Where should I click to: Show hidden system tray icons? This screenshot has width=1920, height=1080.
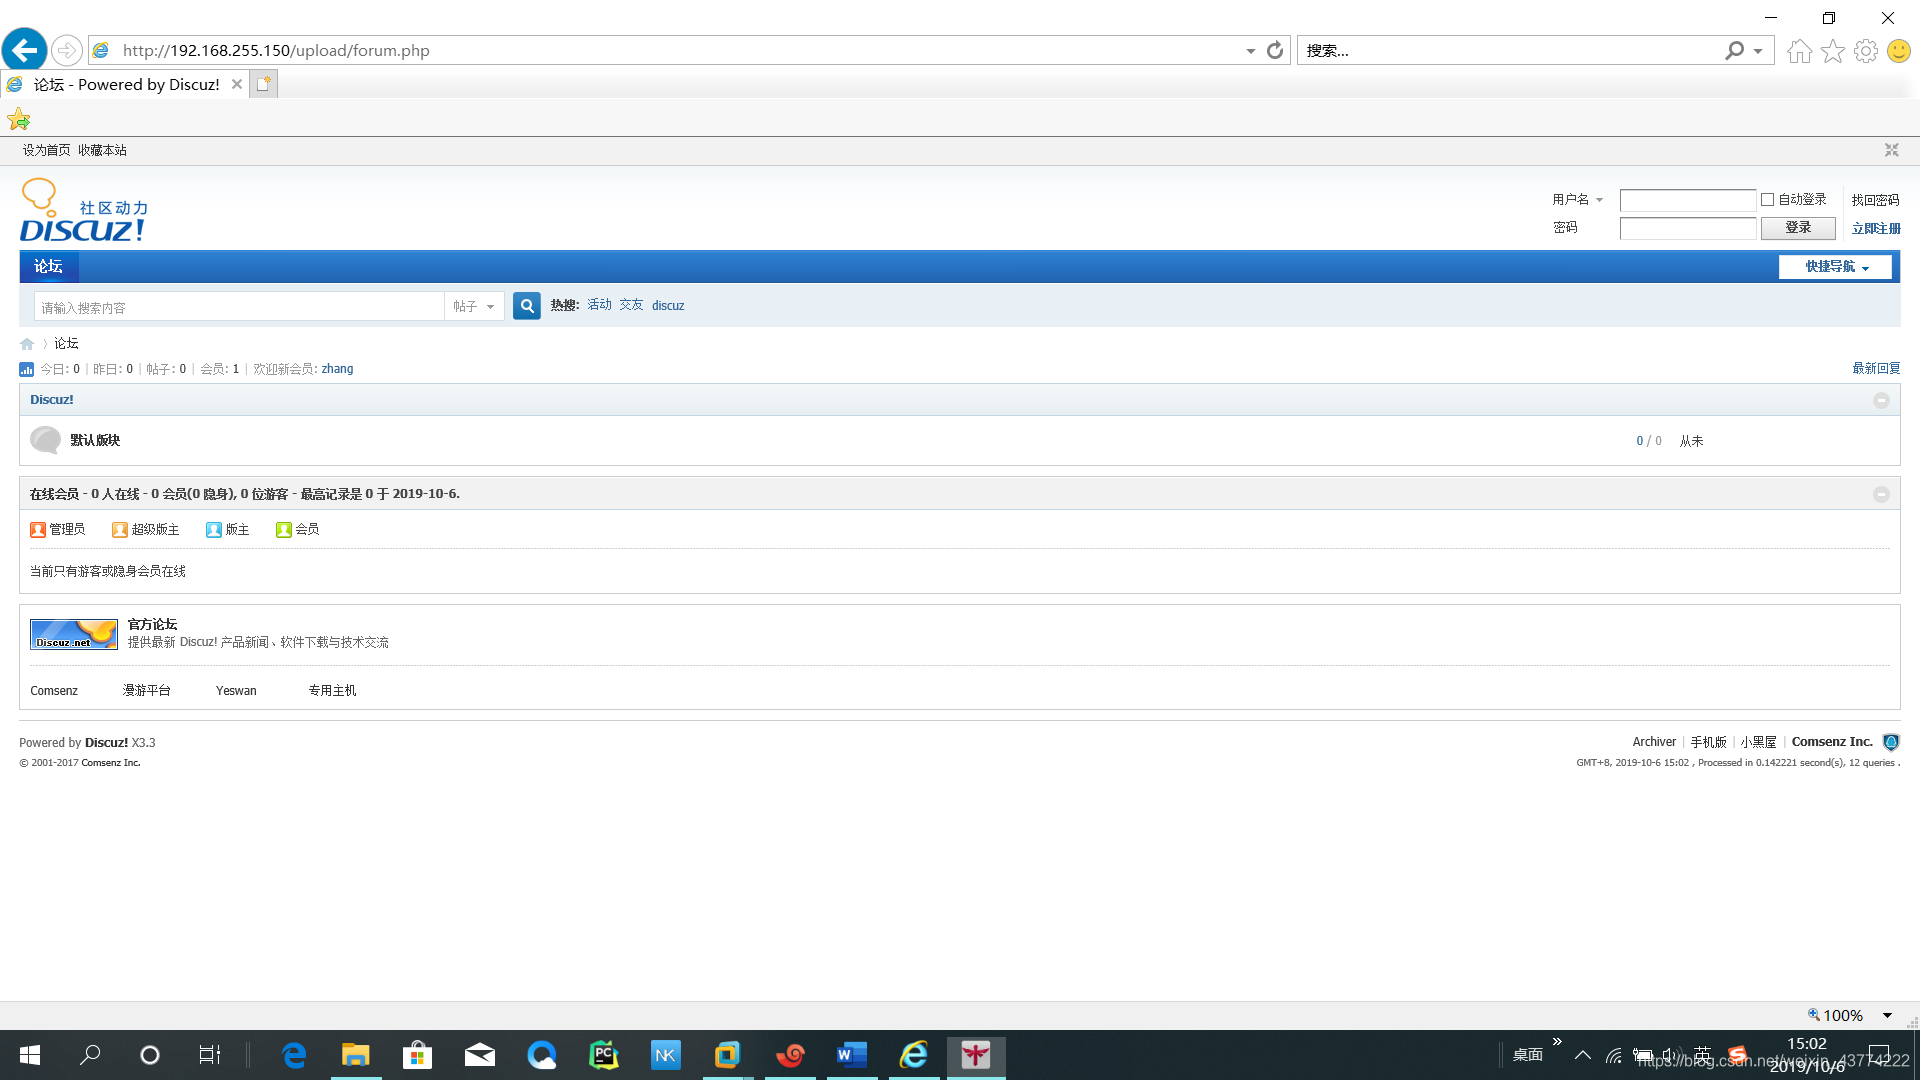click(x=1582, y=1056)
